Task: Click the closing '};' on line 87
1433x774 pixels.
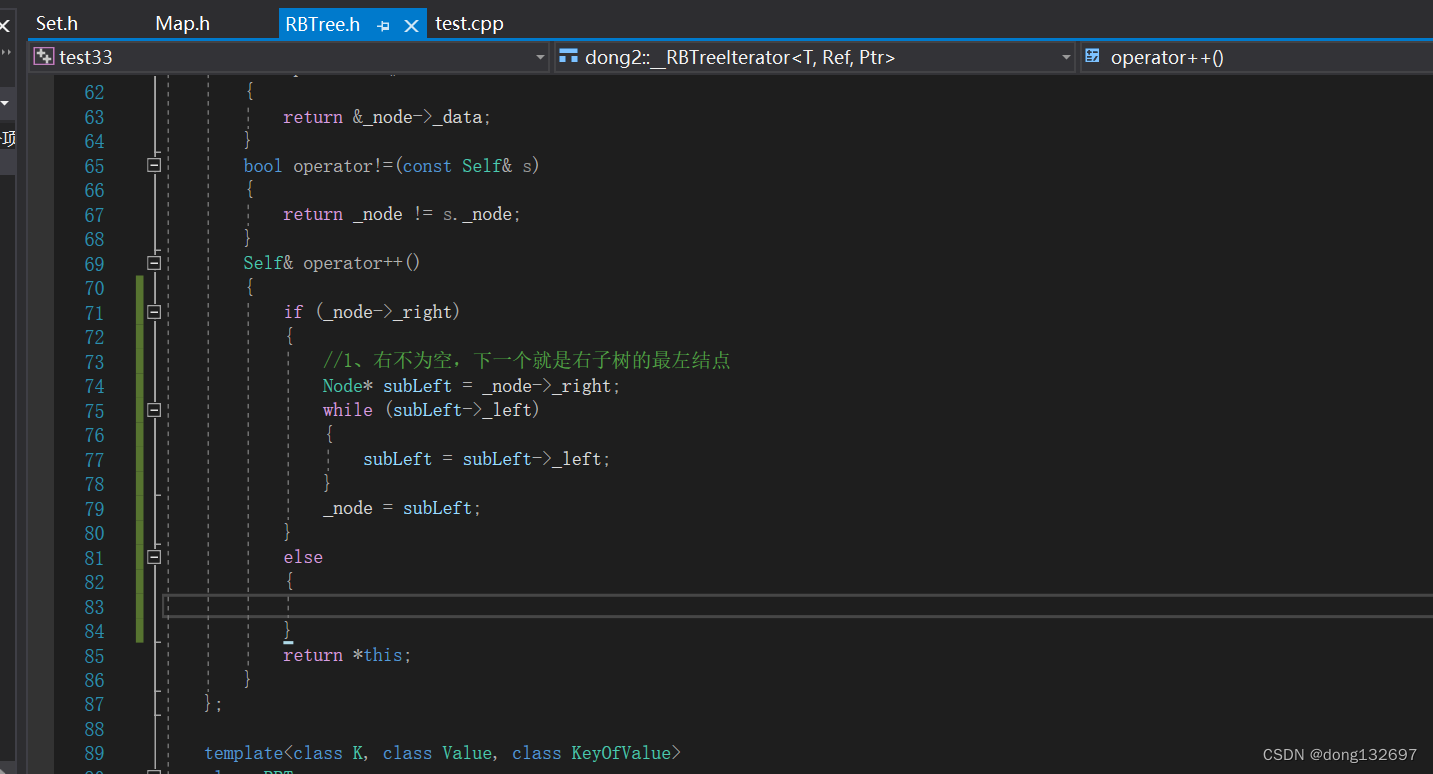Action: 213,704
